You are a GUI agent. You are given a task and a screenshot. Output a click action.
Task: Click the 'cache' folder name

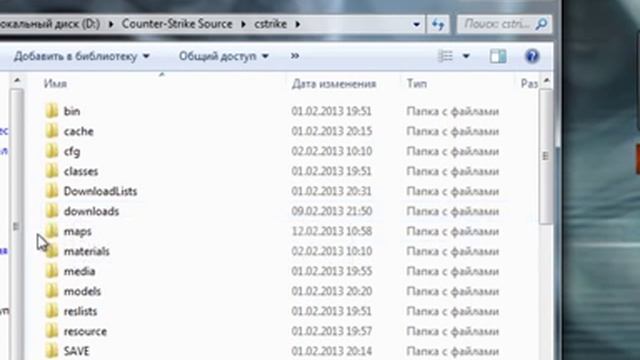coord(79,131)
